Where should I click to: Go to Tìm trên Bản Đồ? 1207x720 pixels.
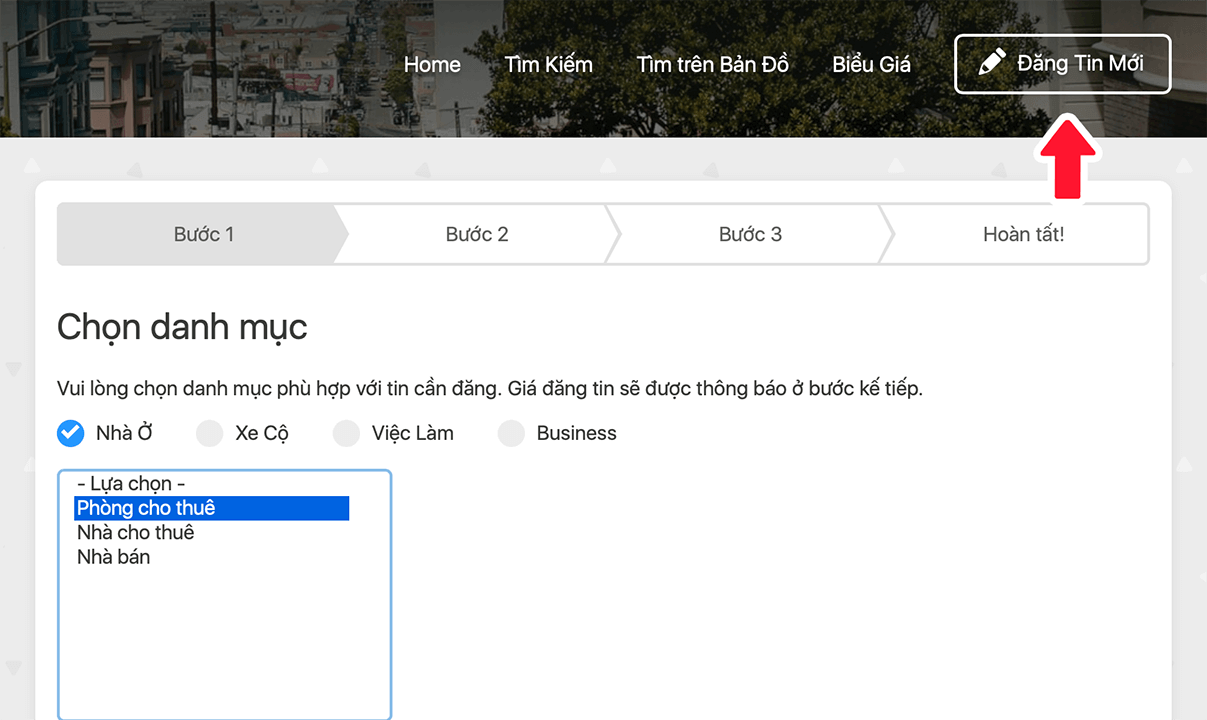tap(712, 65)
